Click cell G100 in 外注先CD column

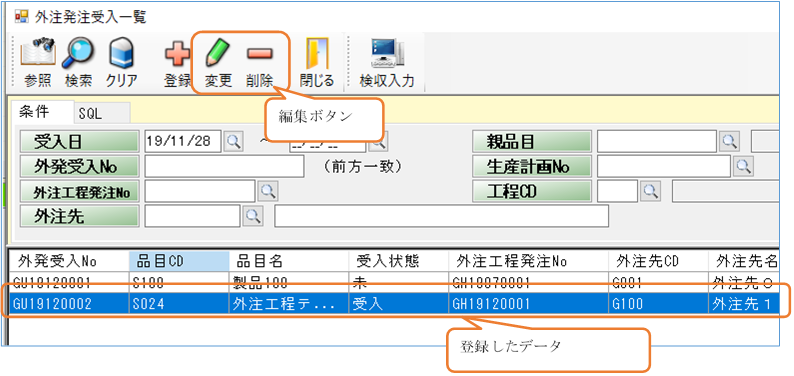click(x=659, y=303)
